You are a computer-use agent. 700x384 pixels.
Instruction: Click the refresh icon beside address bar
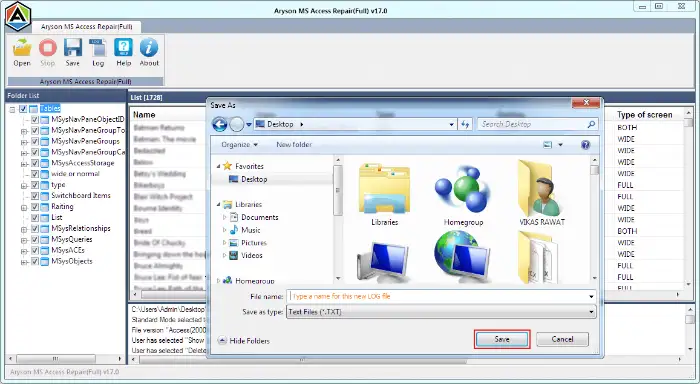(465, 124)
